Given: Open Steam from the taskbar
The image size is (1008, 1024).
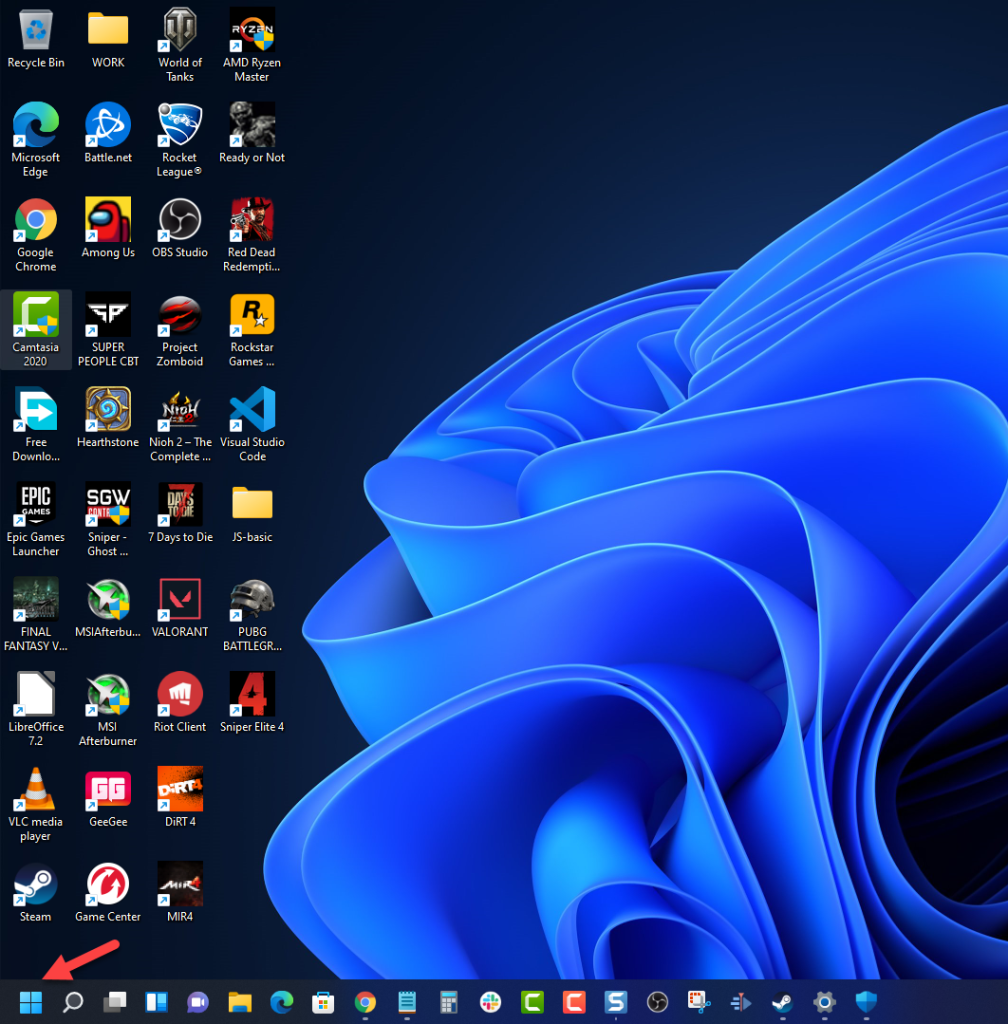Looking at the screenshot, I should coord(783,1001).
